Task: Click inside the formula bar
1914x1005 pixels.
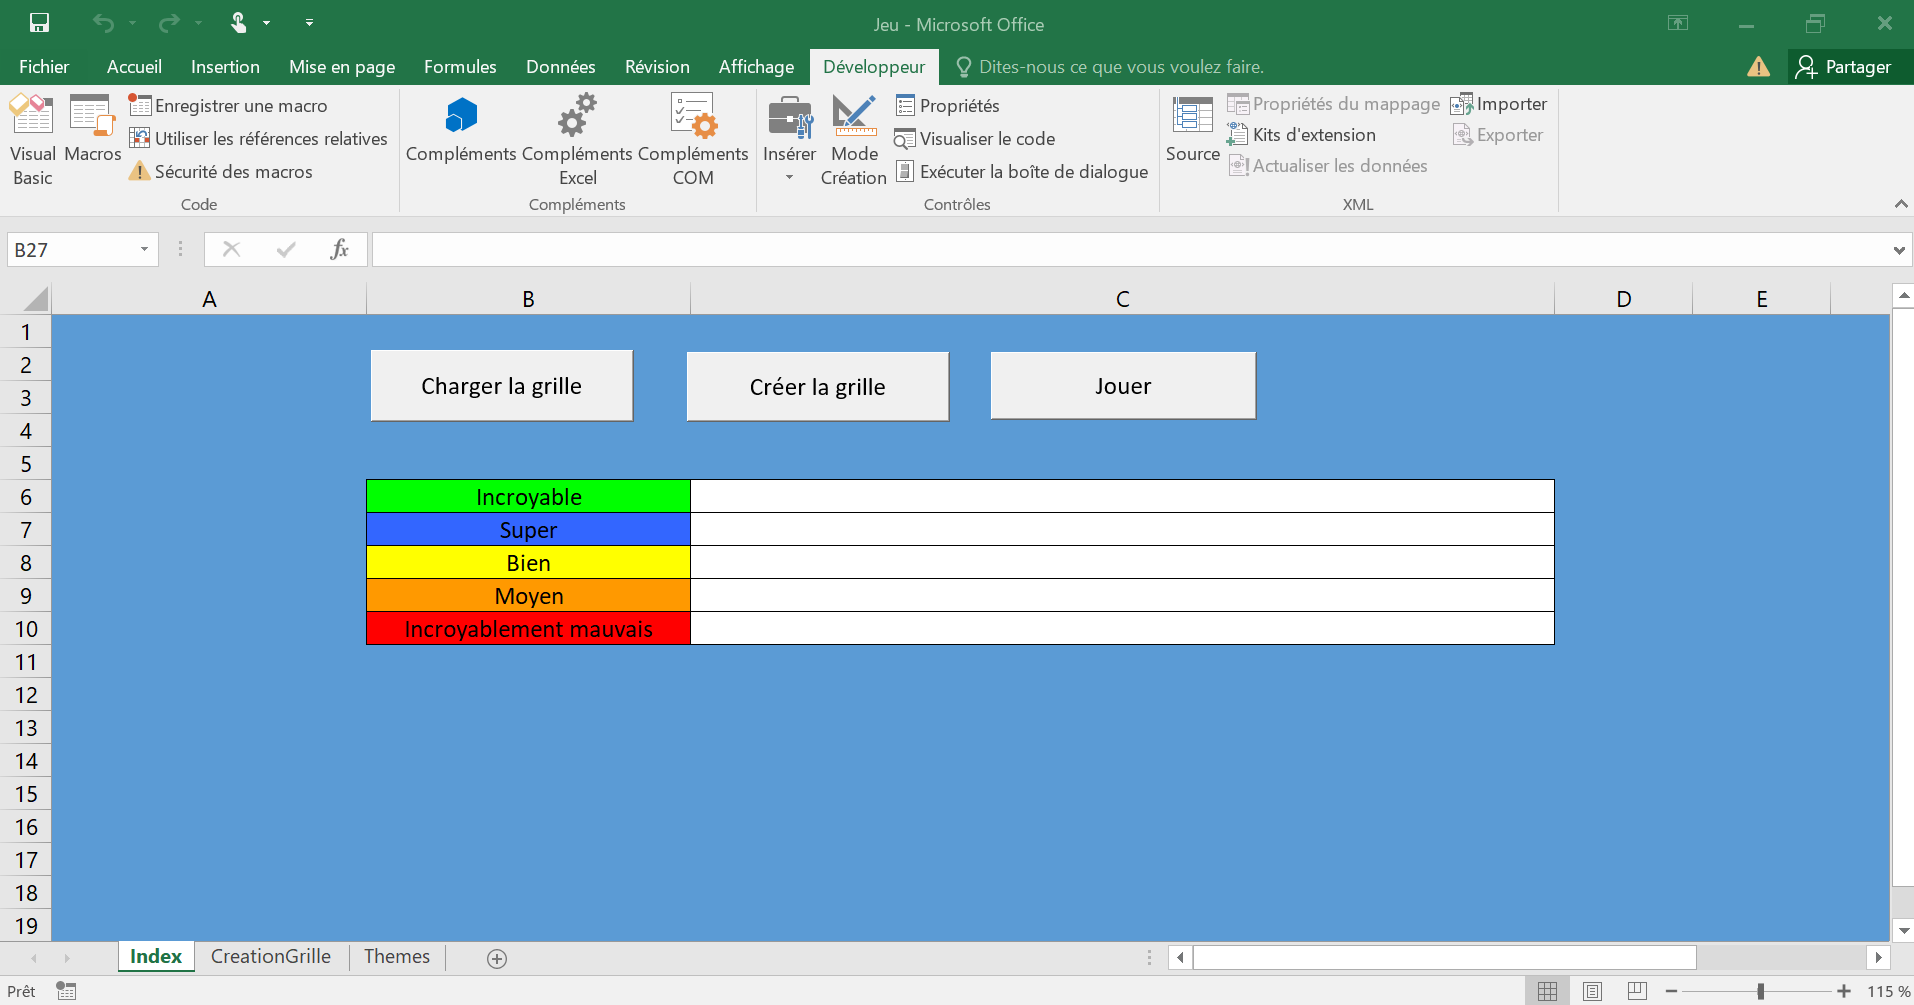Action: point(1130,250)
